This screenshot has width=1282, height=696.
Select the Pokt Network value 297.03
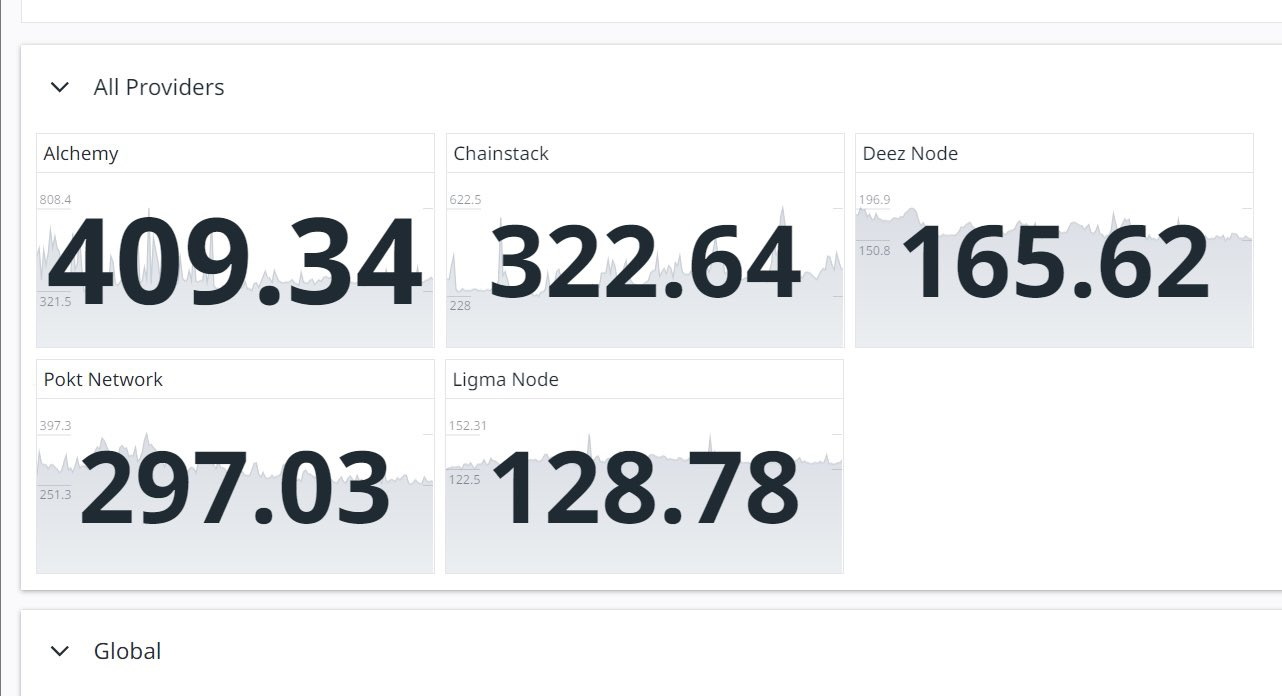(x=235, y=488)
